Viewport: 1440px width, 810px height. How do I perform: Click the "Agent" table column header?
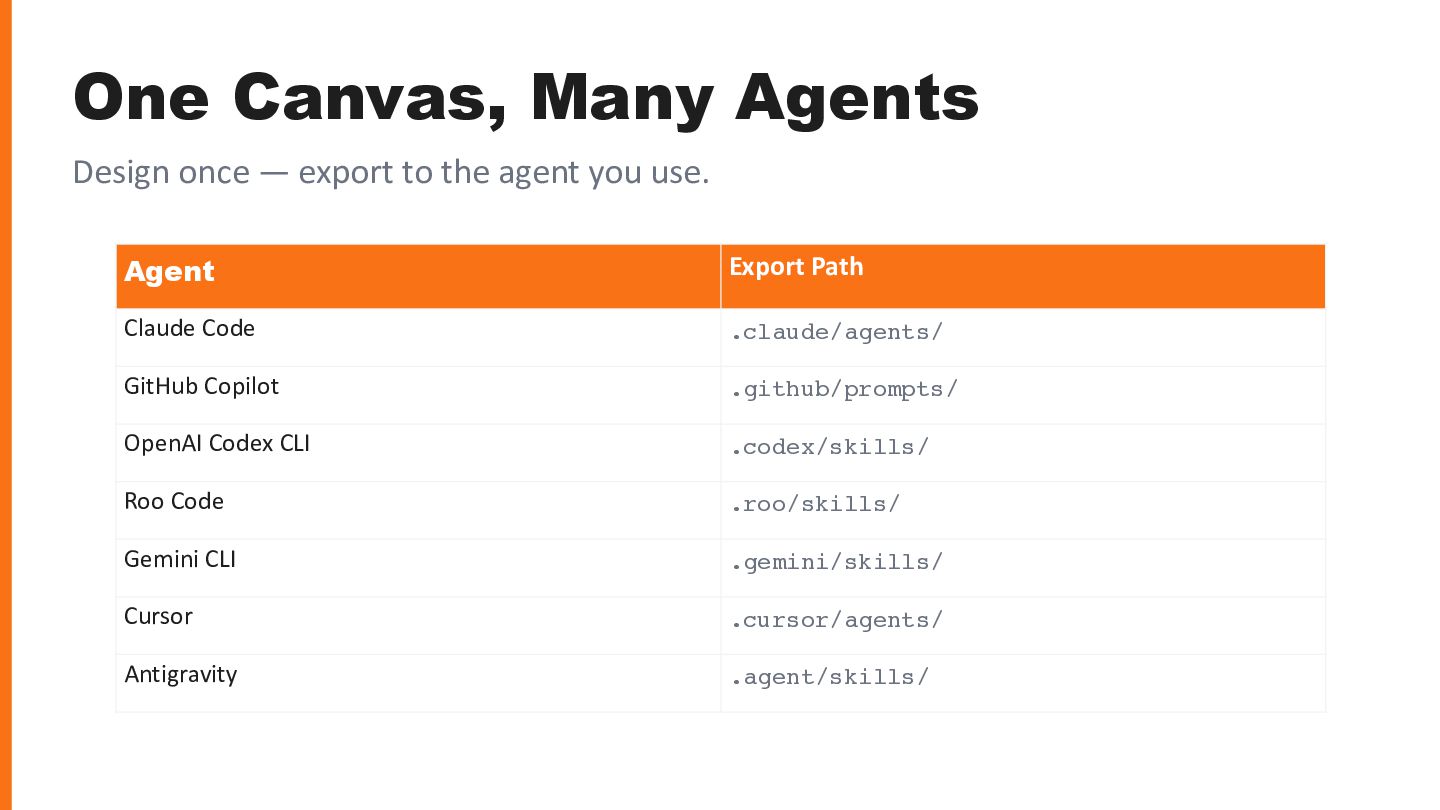click(x=170, y=272)
